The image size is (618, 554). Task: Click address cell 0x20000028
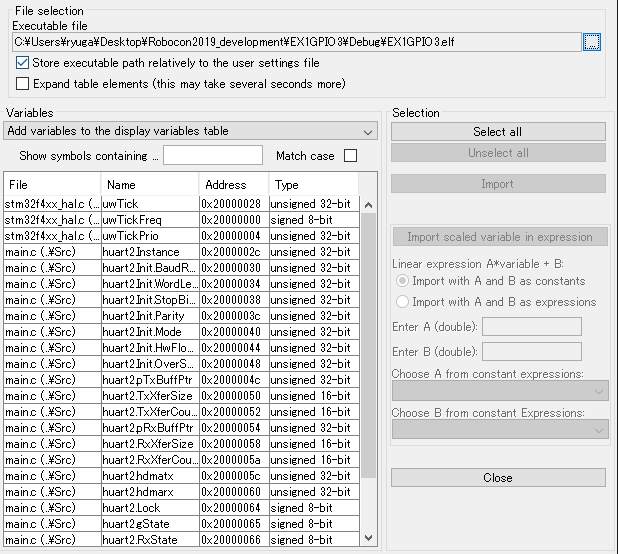click(x=235, y=204)
